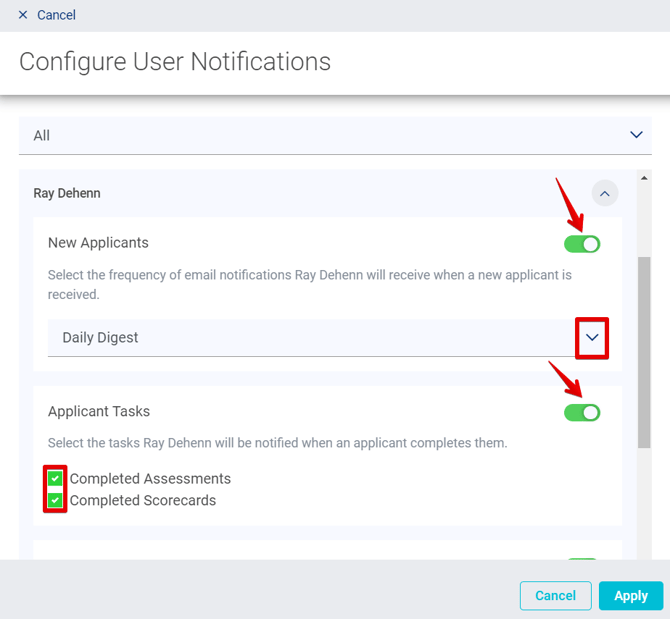Click the X icon beside top Cancel
The image size is (670, 619).
click(x=23, y=15)
